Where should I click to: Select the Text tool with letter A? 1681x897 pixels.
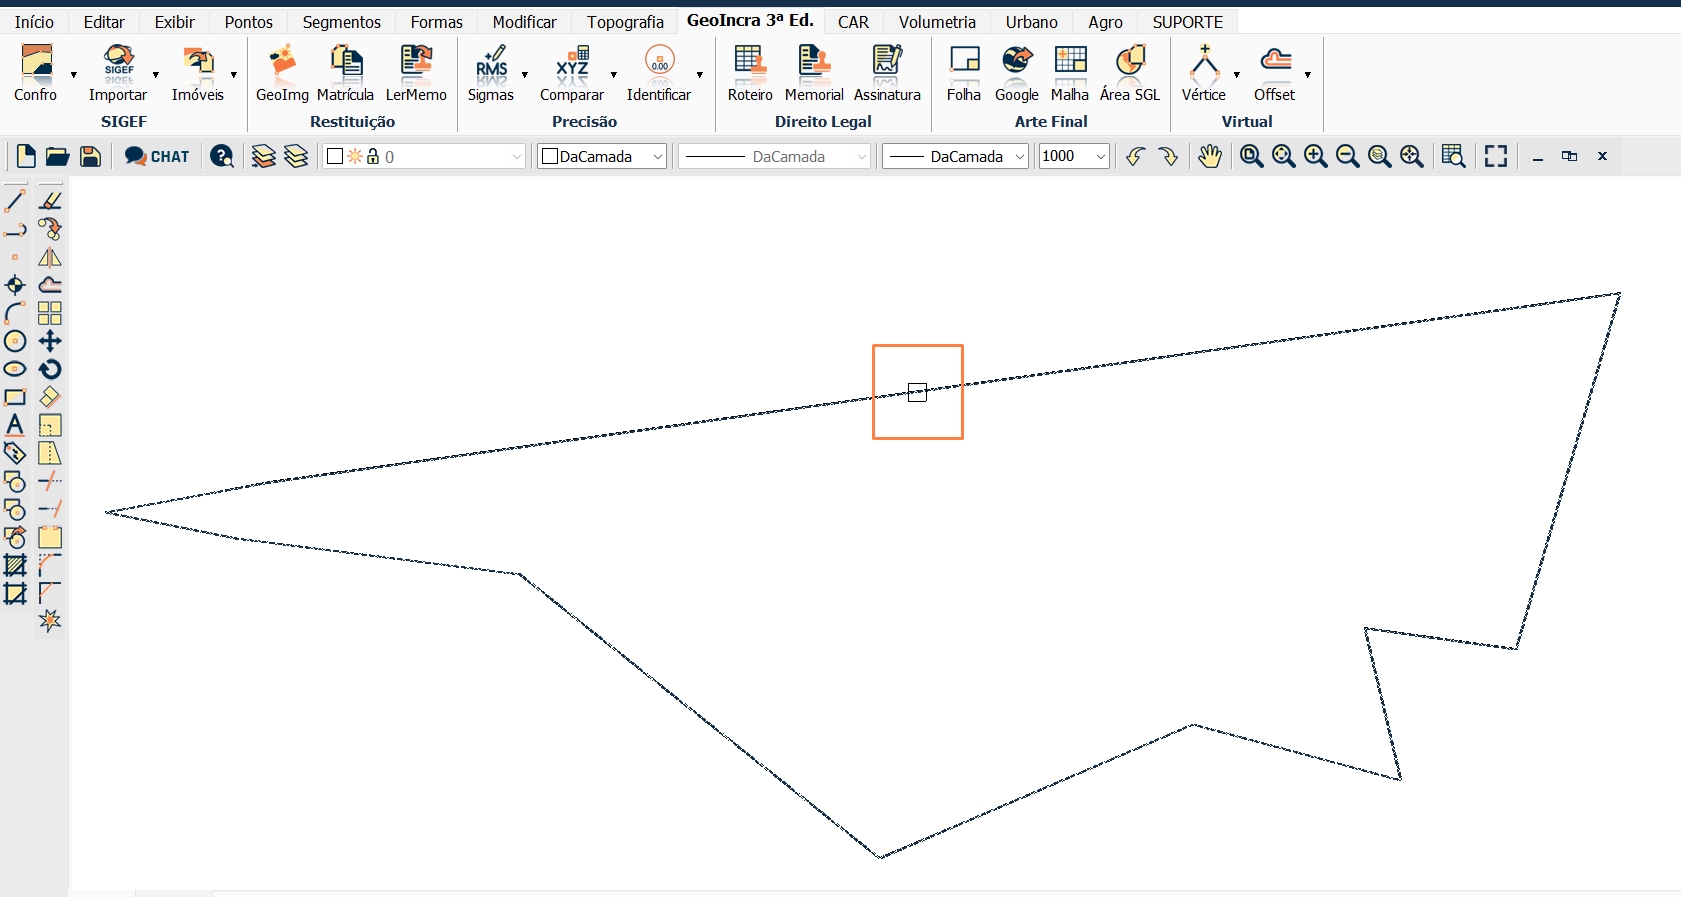(x=15, y=425)
